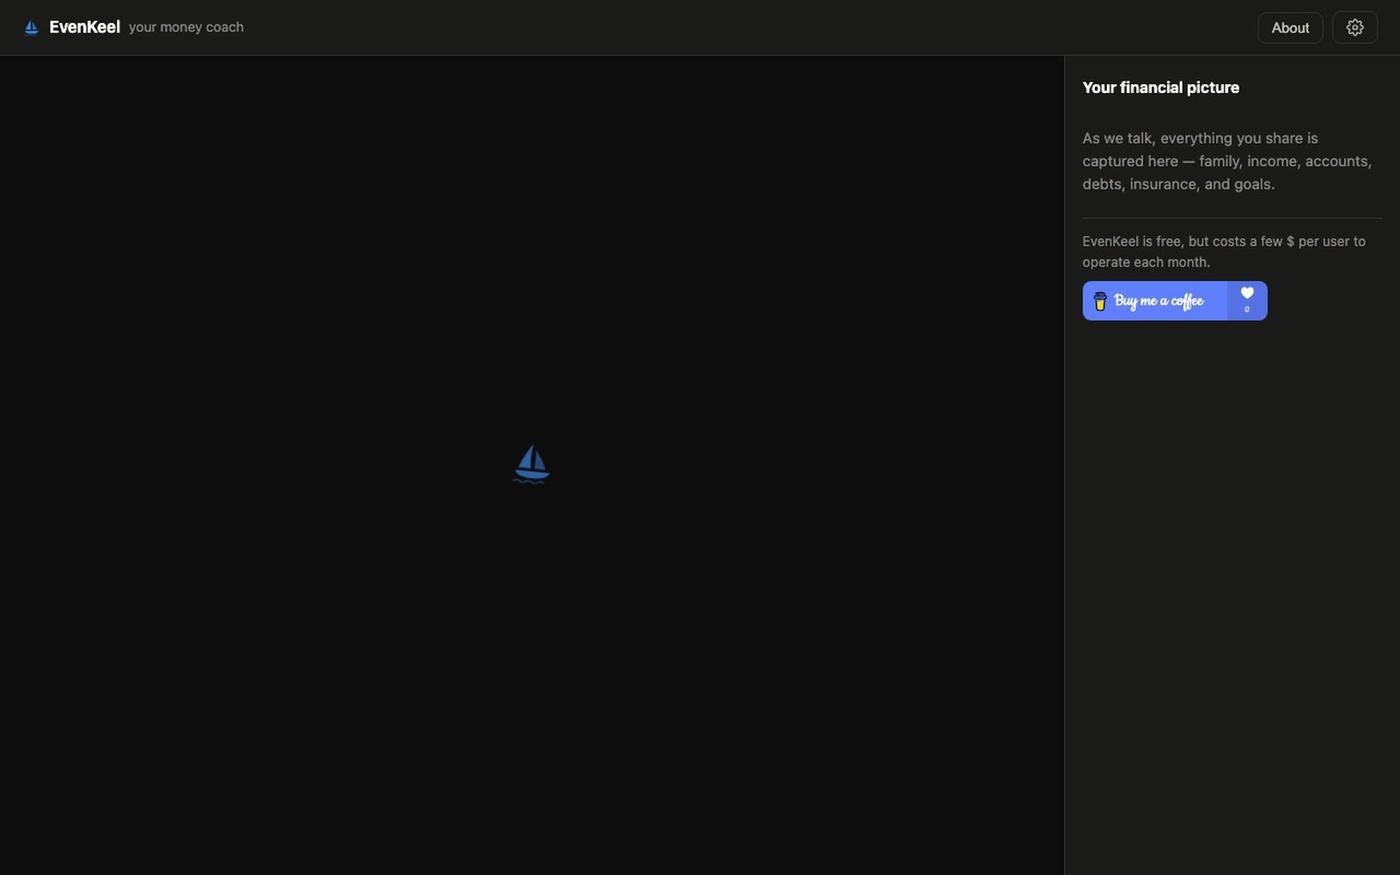Click the EvenKeel brand name
Screen dimensions: 1400x875
point(84,27)
